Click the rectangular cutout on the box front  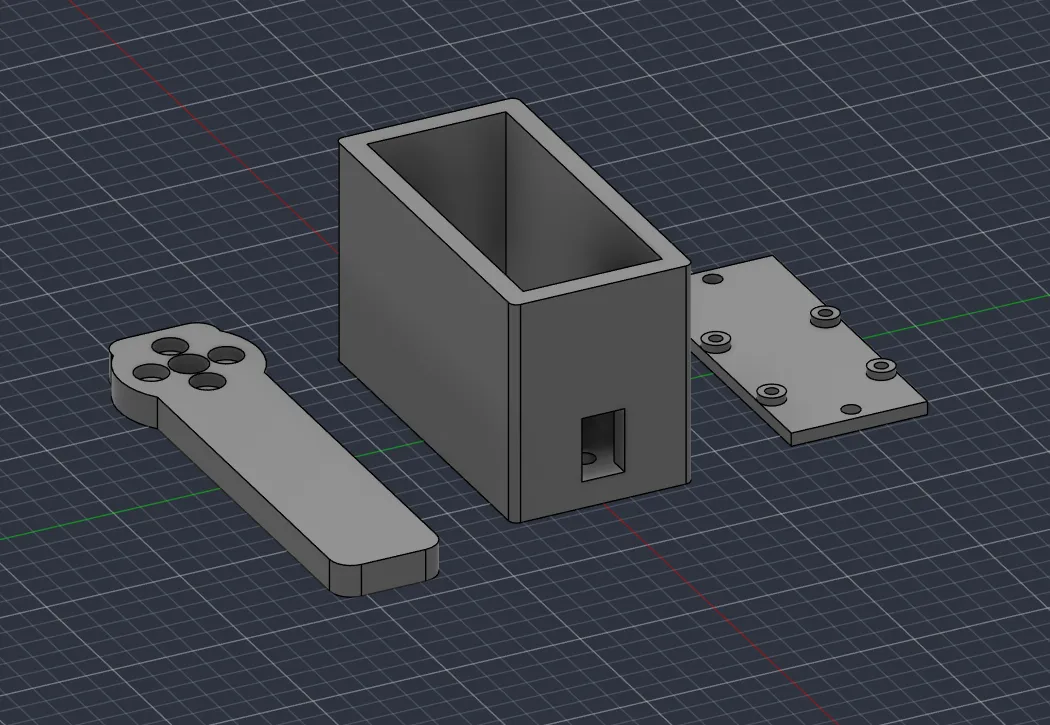(603, 445)
